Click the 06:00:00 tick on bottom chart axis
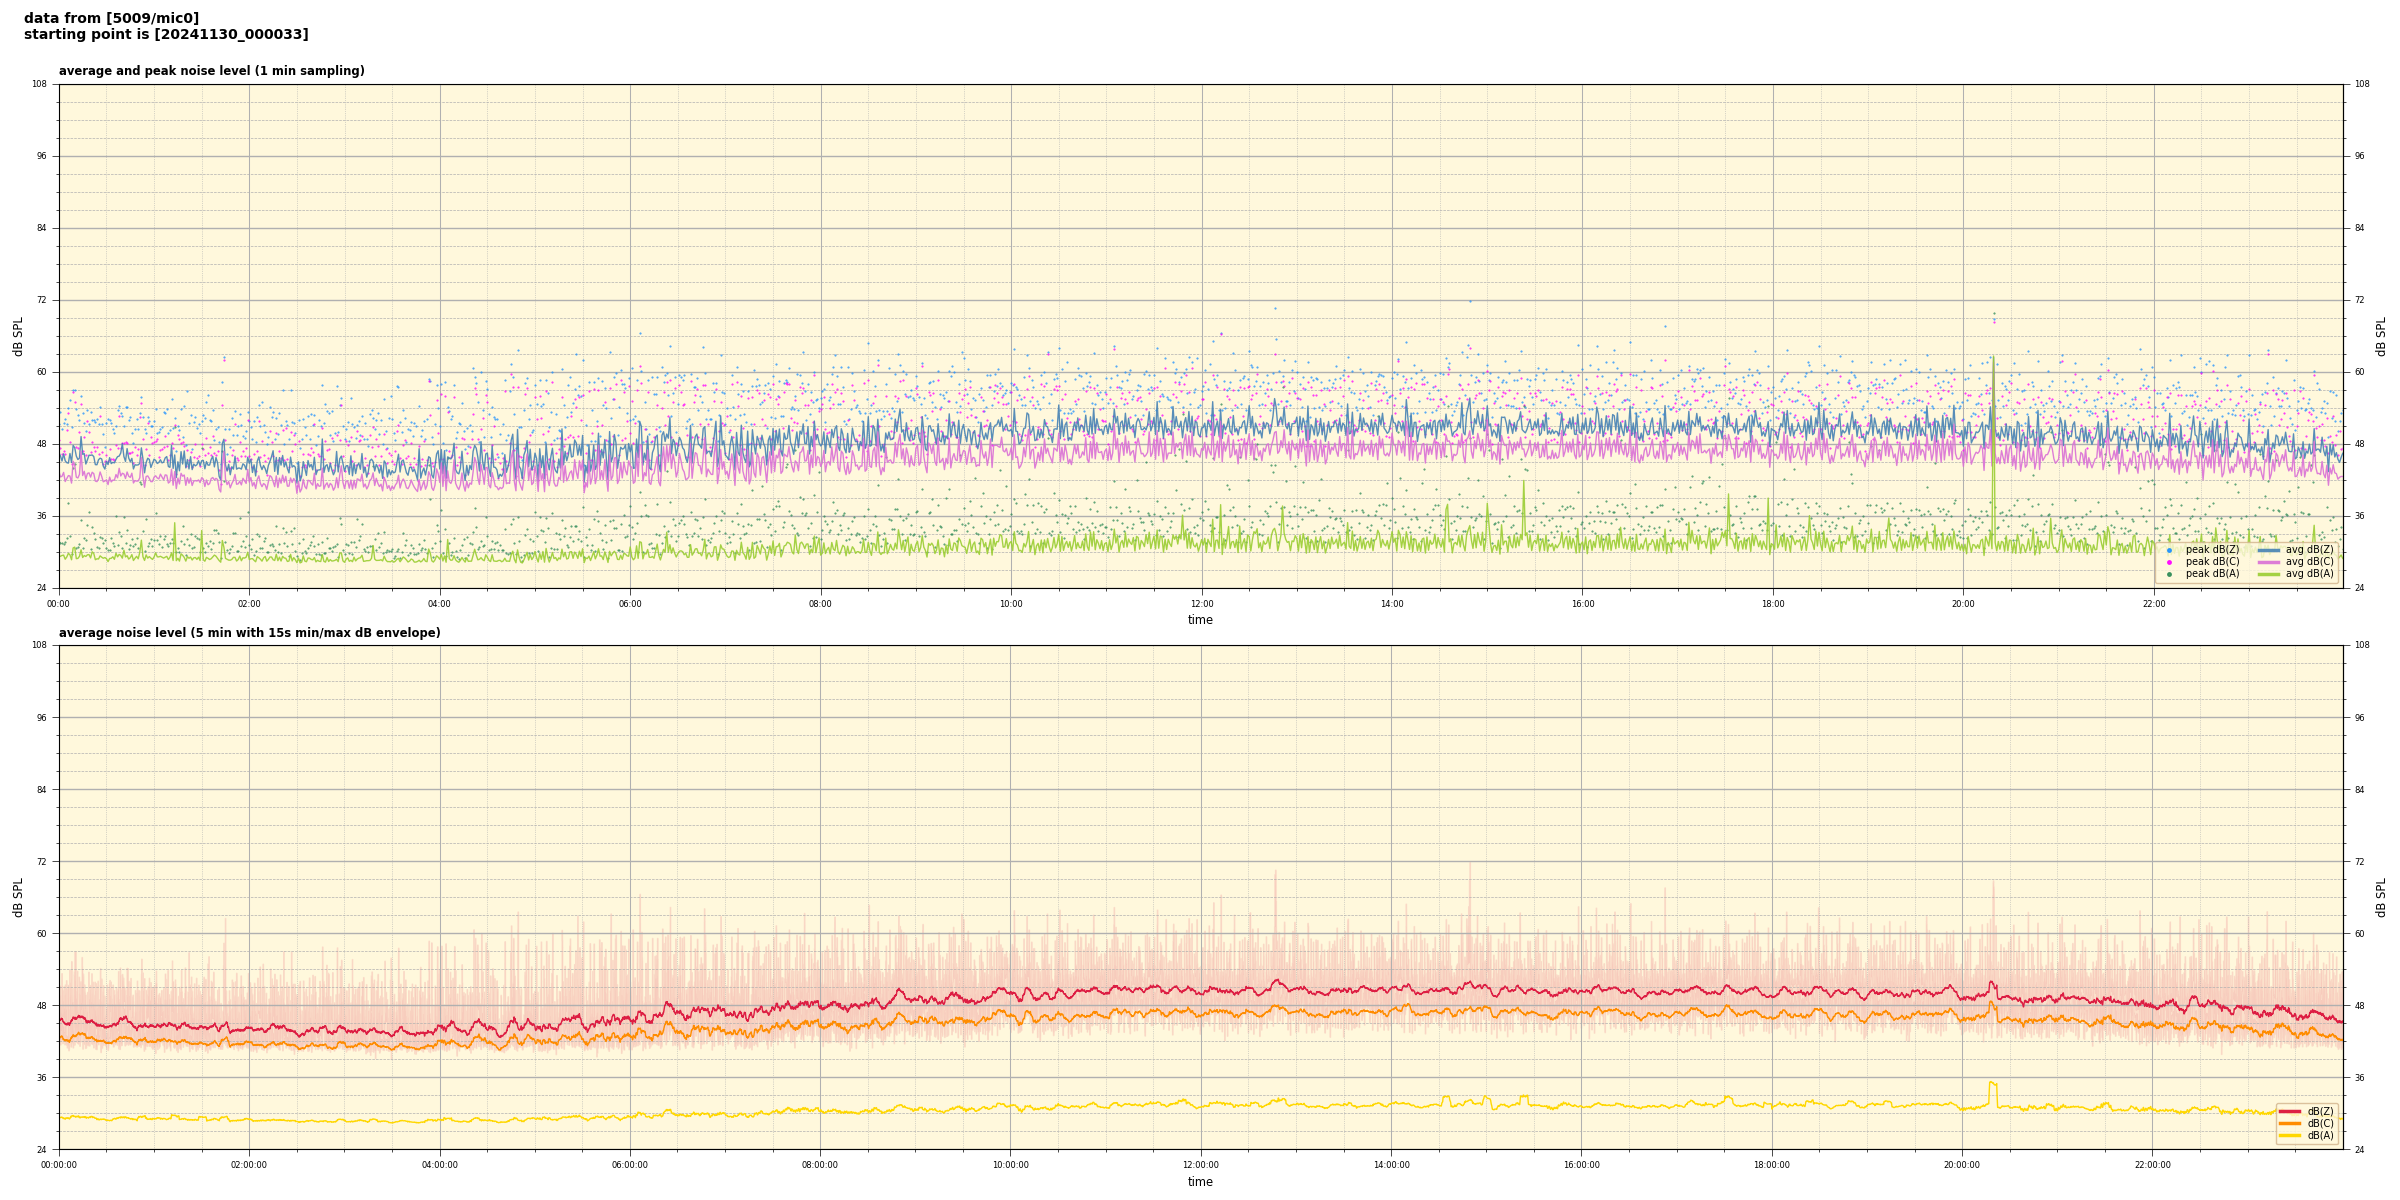This screenshot has width=2400, height=1200. coord(630,1165)
